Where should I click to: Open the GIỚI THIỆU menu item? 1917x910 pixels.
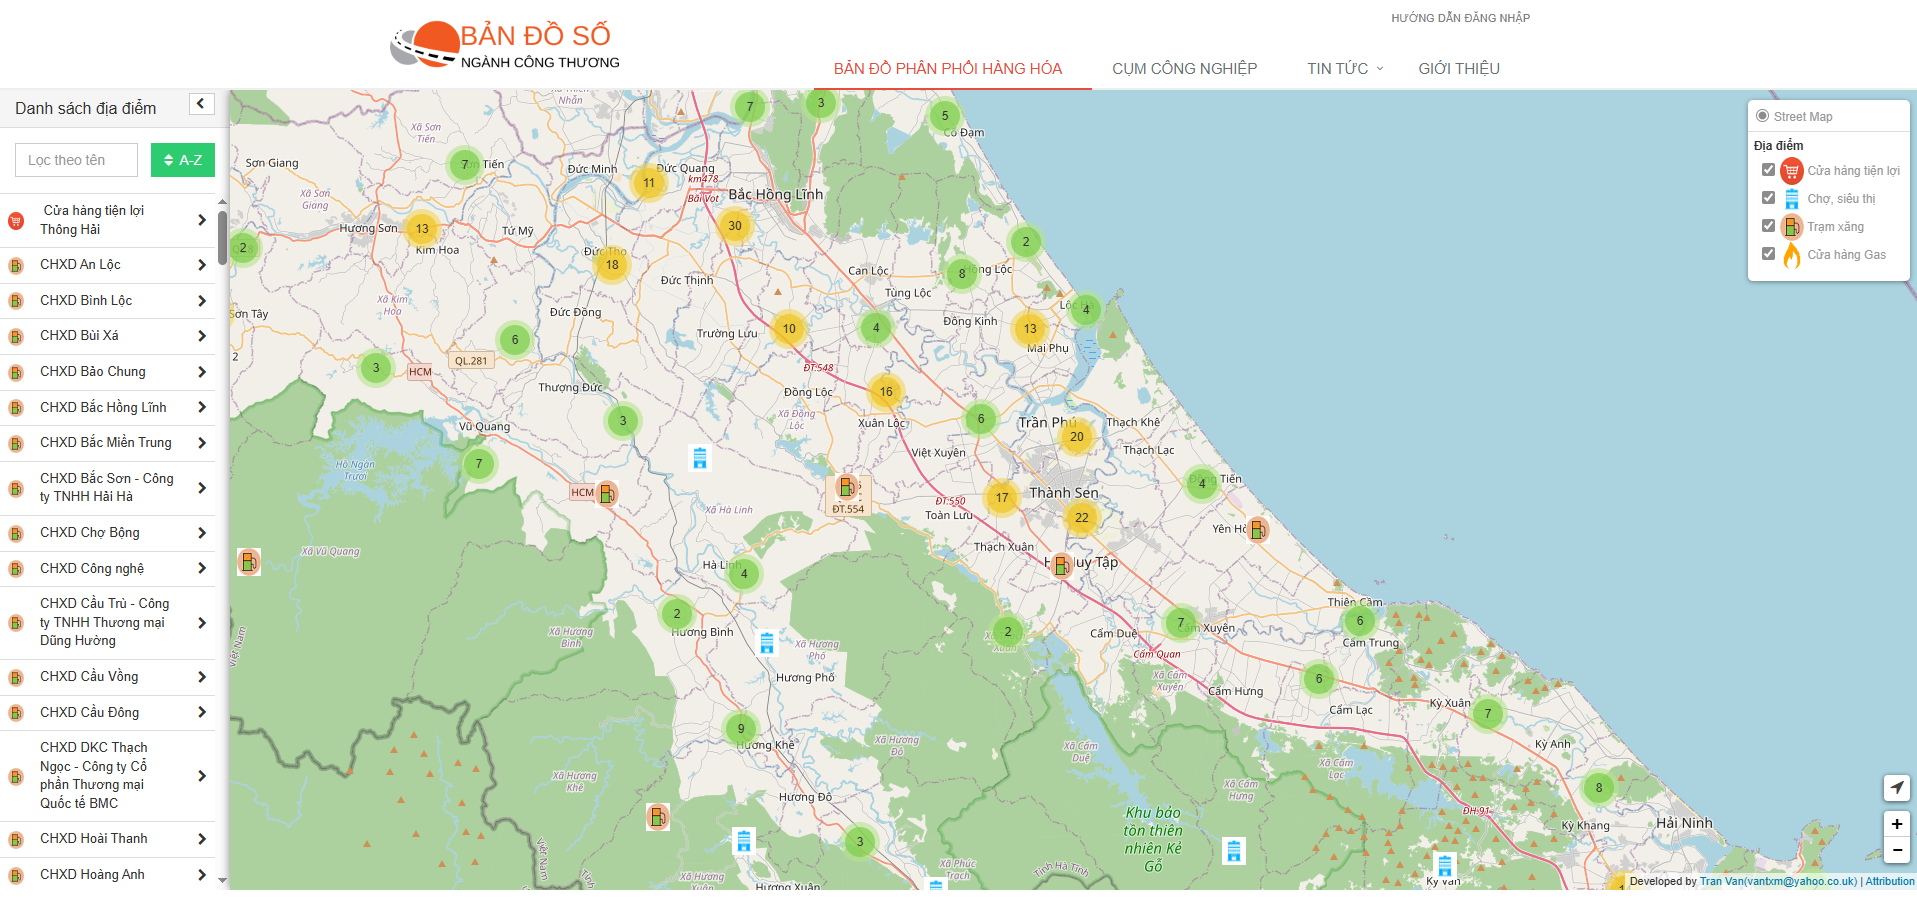[1458, 69]
